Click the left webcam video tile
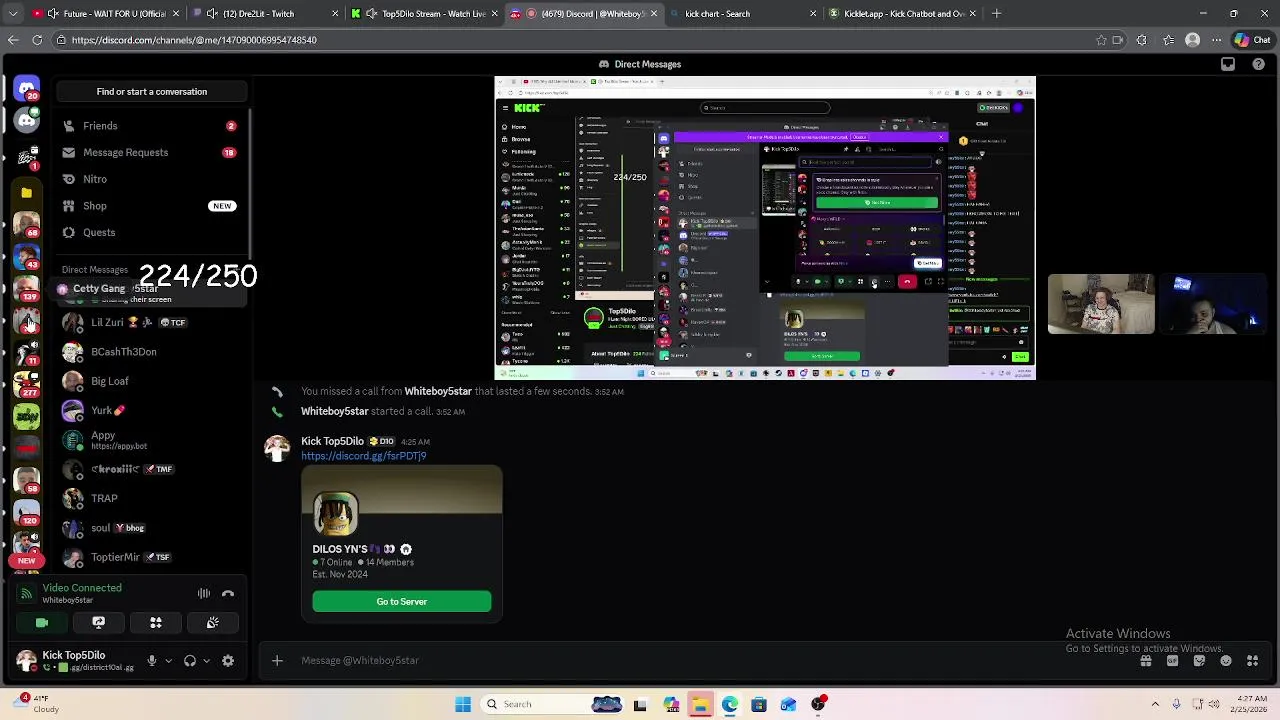1280x720 pixels. 1101,304
